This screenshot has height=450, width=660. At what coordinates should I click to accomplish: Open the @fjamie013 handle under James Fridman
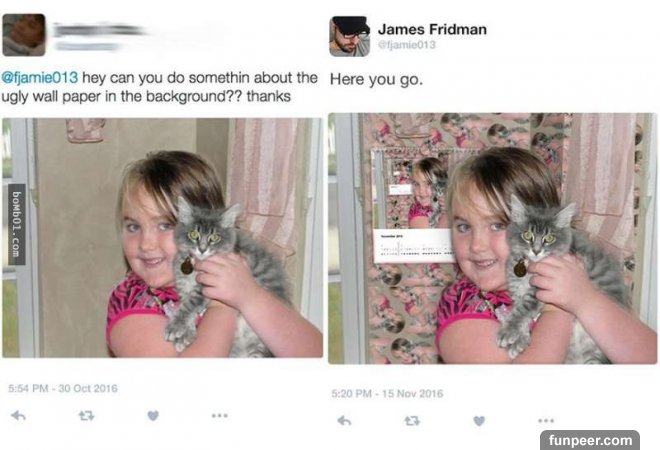(407, 45)
